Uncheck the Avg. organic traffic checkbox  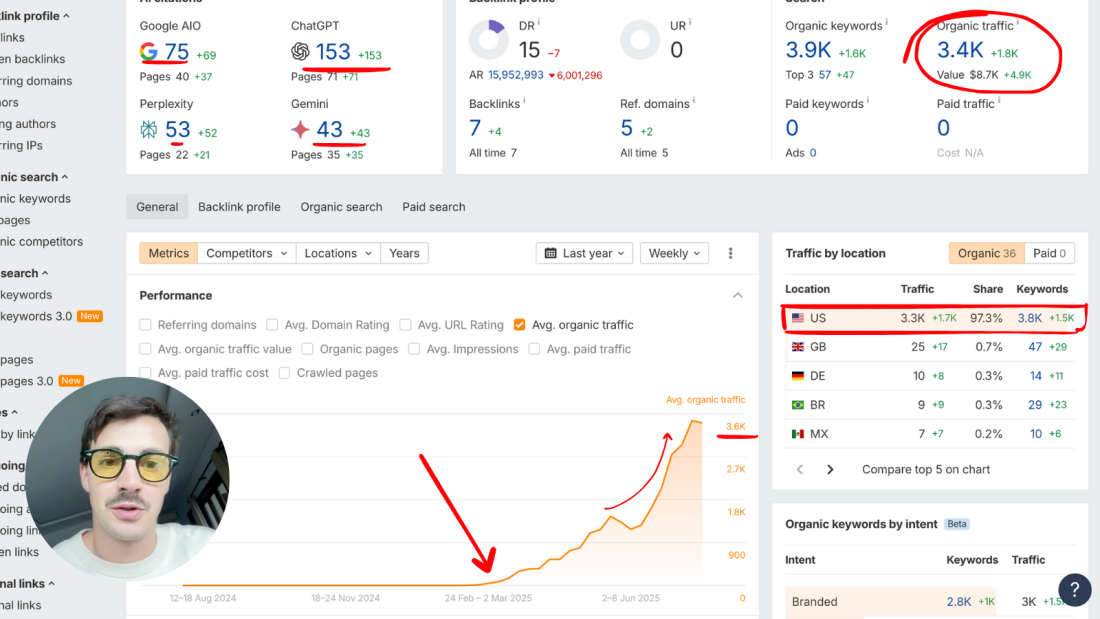[x=520, y=325]
